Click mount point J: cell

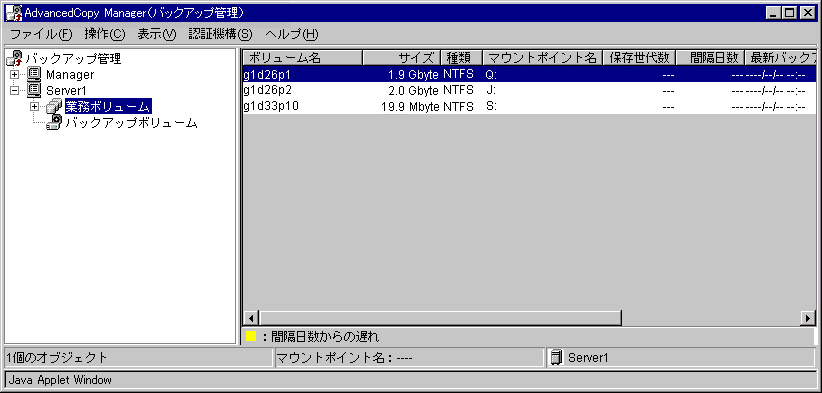click(491, 91)
